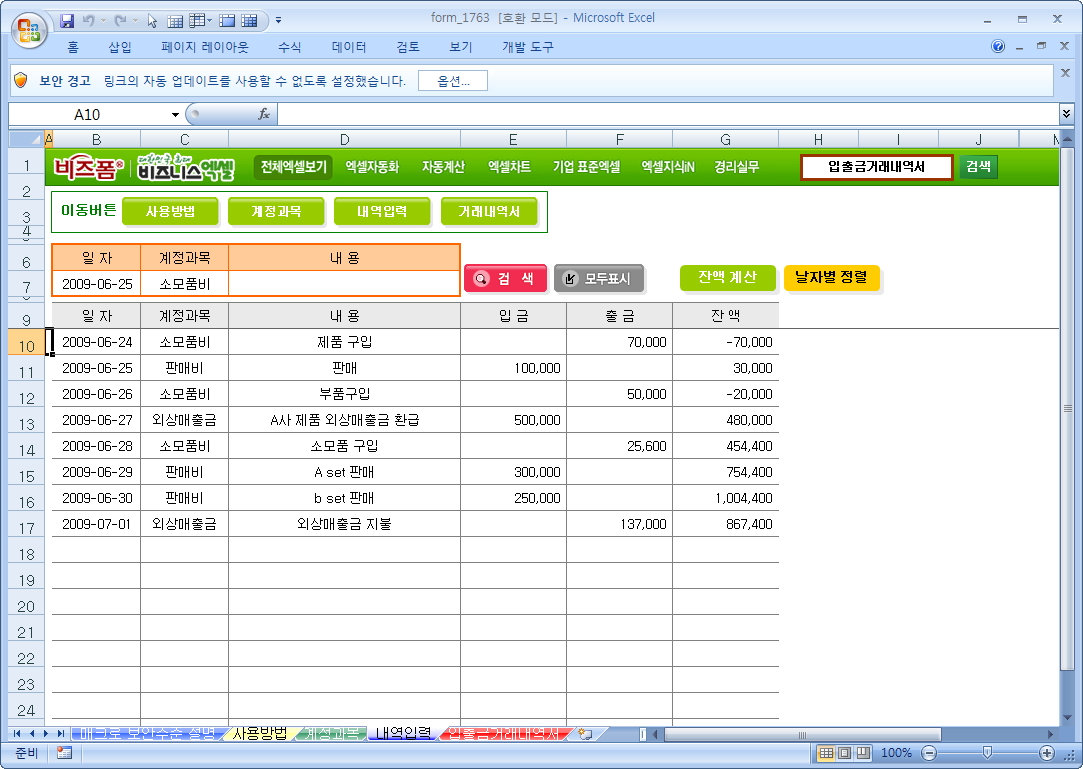Image resolution: width=1083 pixels, height=769 pixels.
Task: Click the blue Help question mark icon
Action: tap(998, 47)
